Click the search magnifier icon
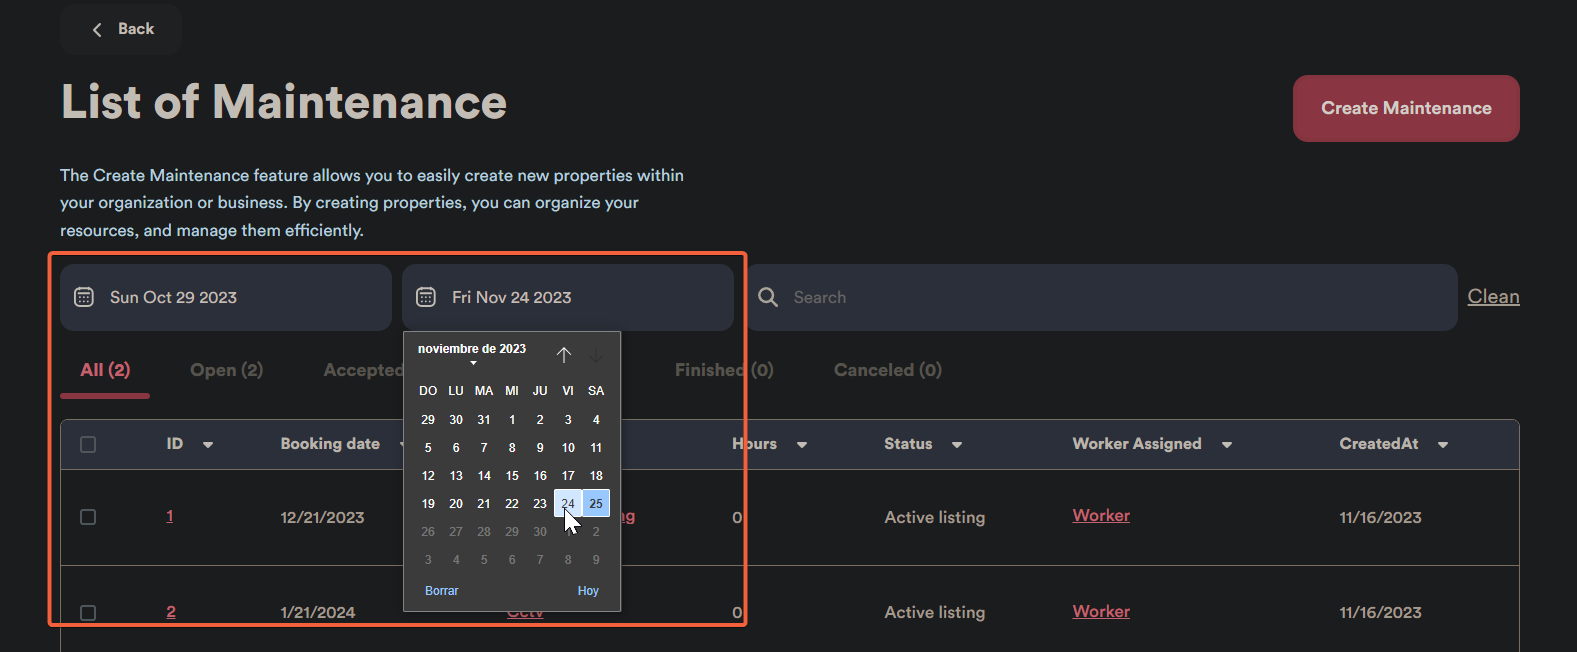This screenshot has height=652, width=1577. (x=768, y=297)
